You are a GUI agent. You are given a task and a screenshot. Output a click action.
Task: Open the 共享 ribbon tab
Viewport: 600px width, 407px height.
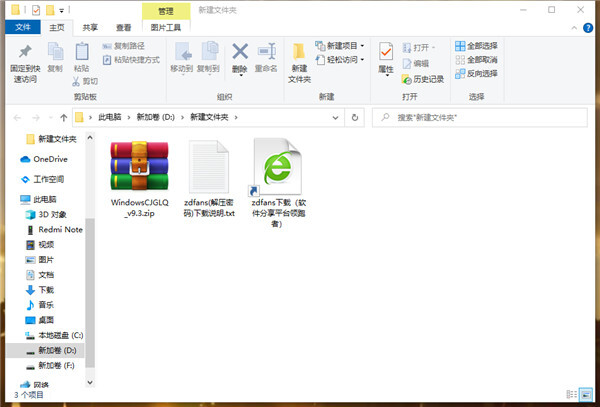90,28
